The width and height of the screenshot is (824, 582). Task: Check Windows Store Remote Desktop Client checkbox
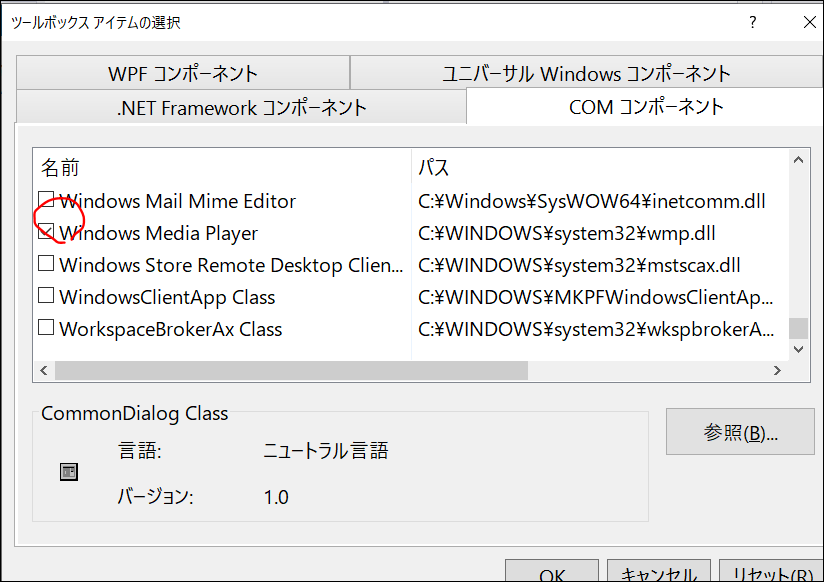(46, 263)
